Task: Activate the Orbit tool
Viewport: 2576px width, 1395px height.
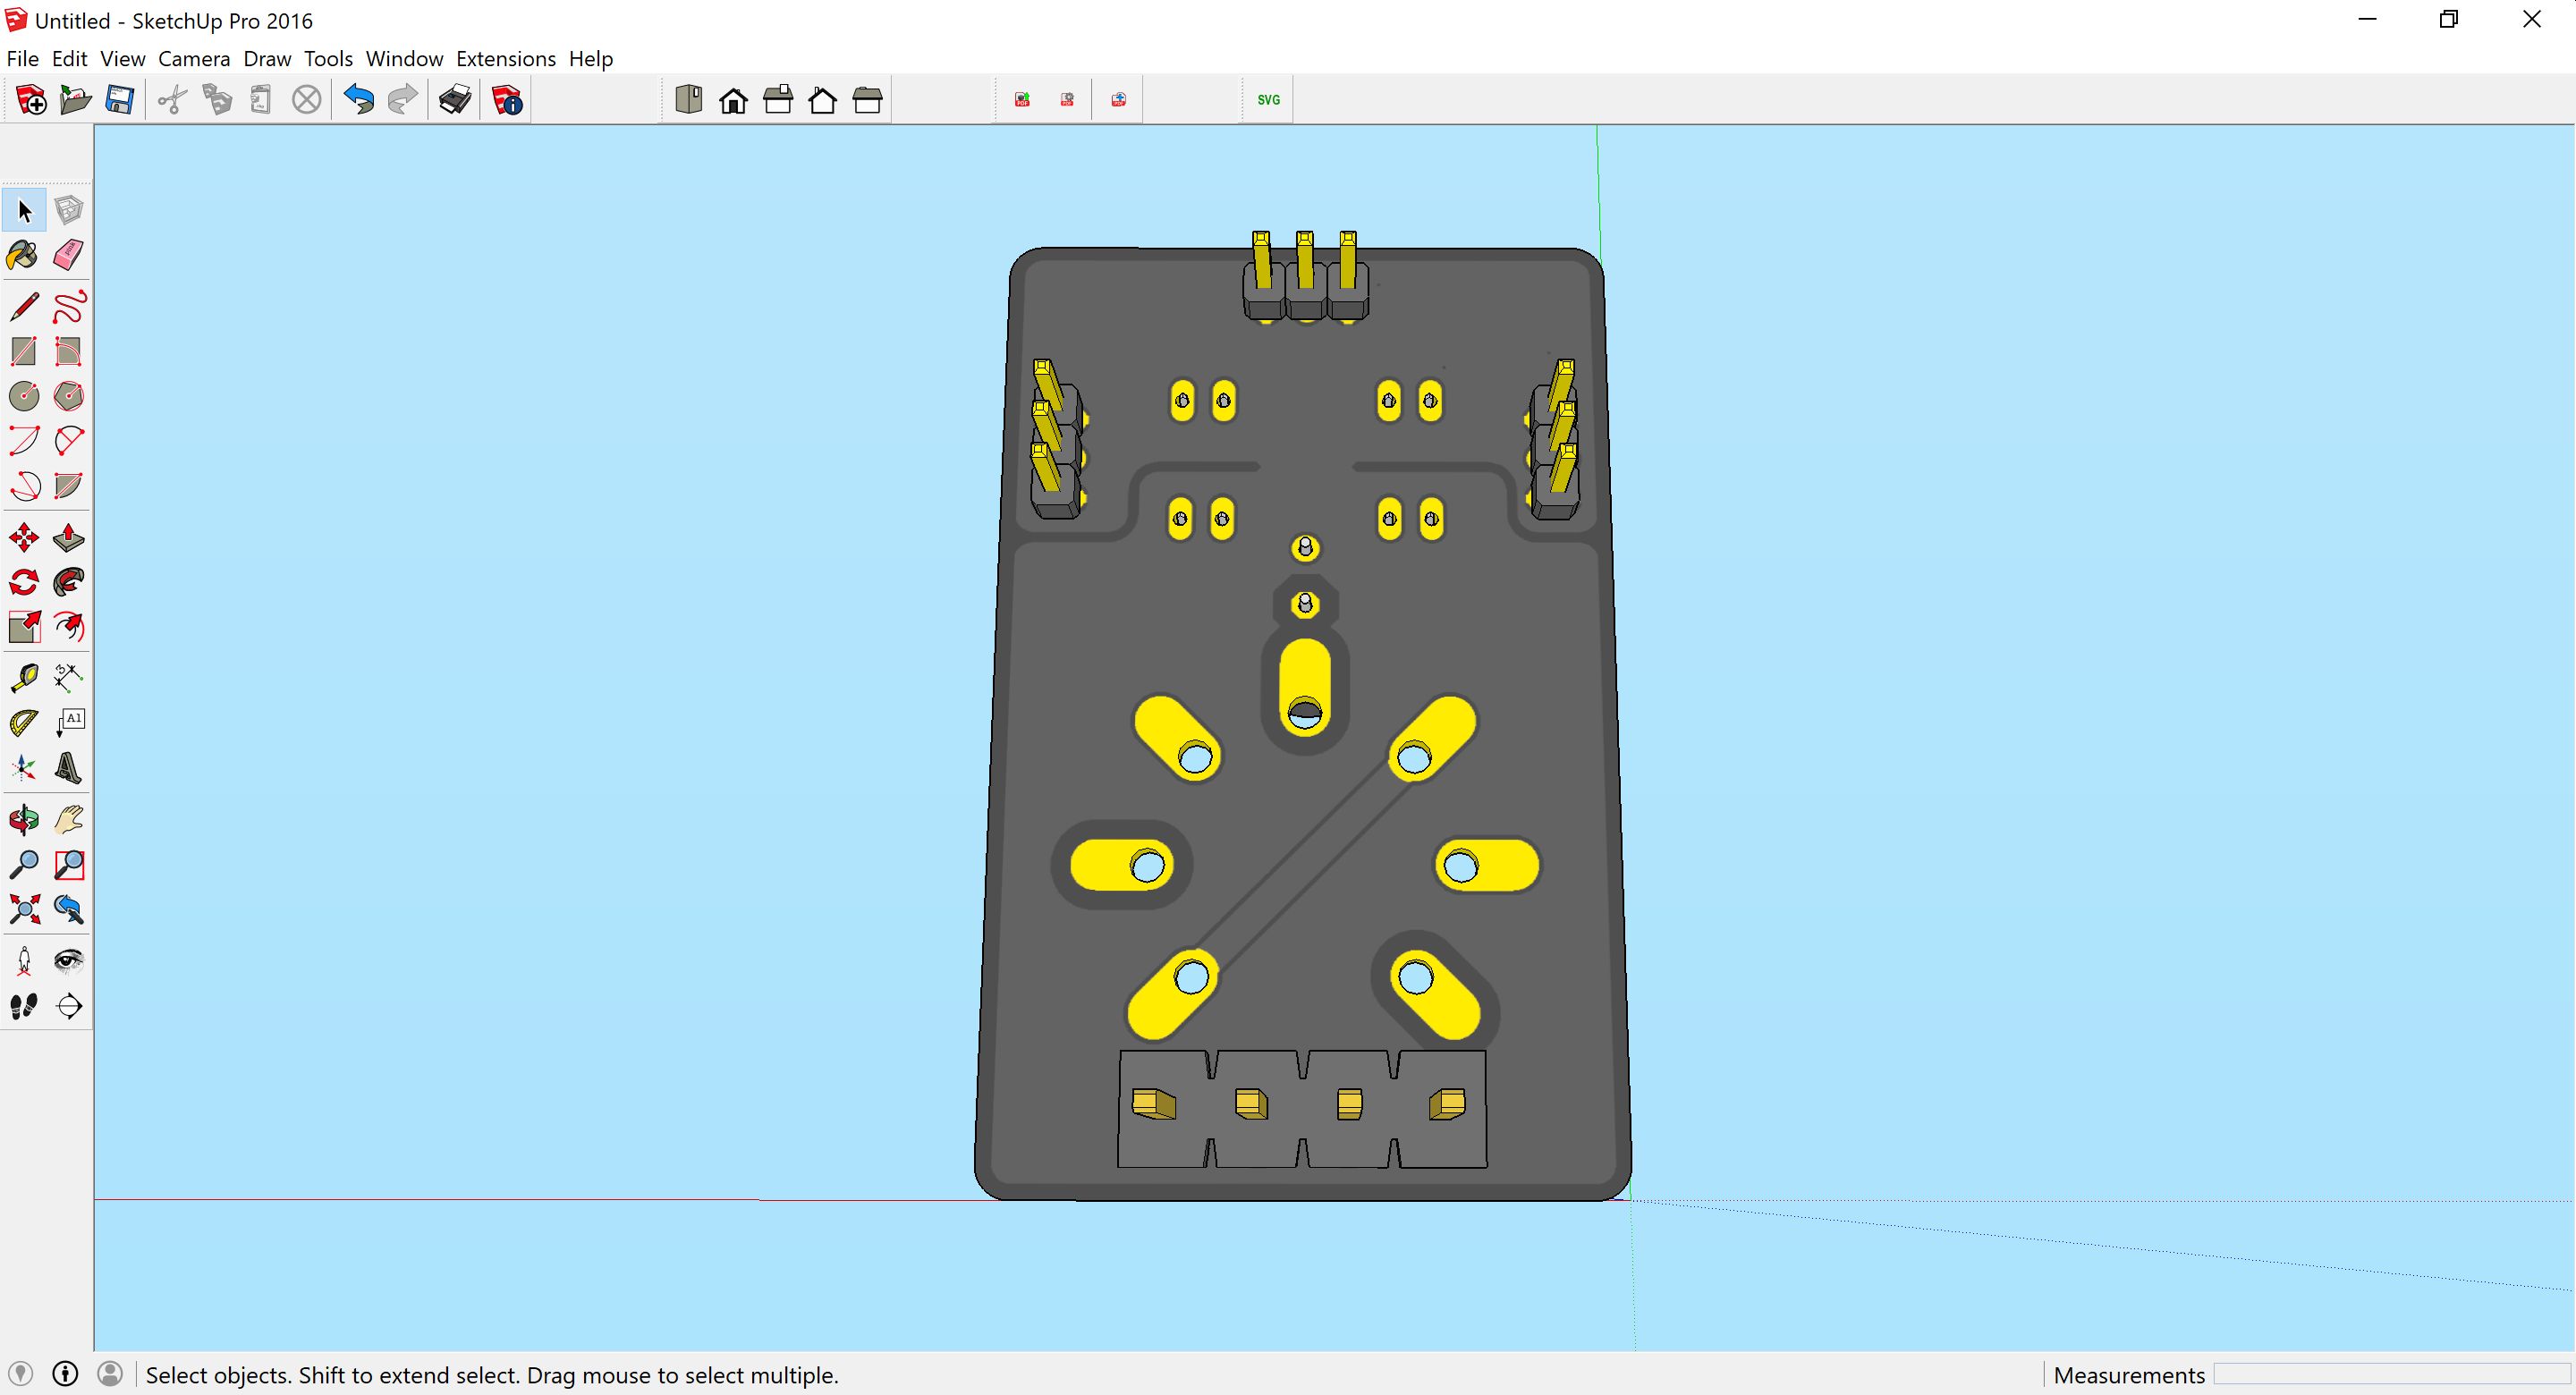Action: pos(24,820)
